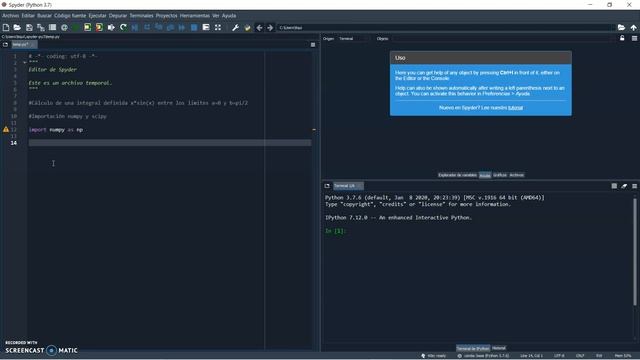640x360 pixels.
Task: Remove all variables eraser icon
Action: coord(624,186)
